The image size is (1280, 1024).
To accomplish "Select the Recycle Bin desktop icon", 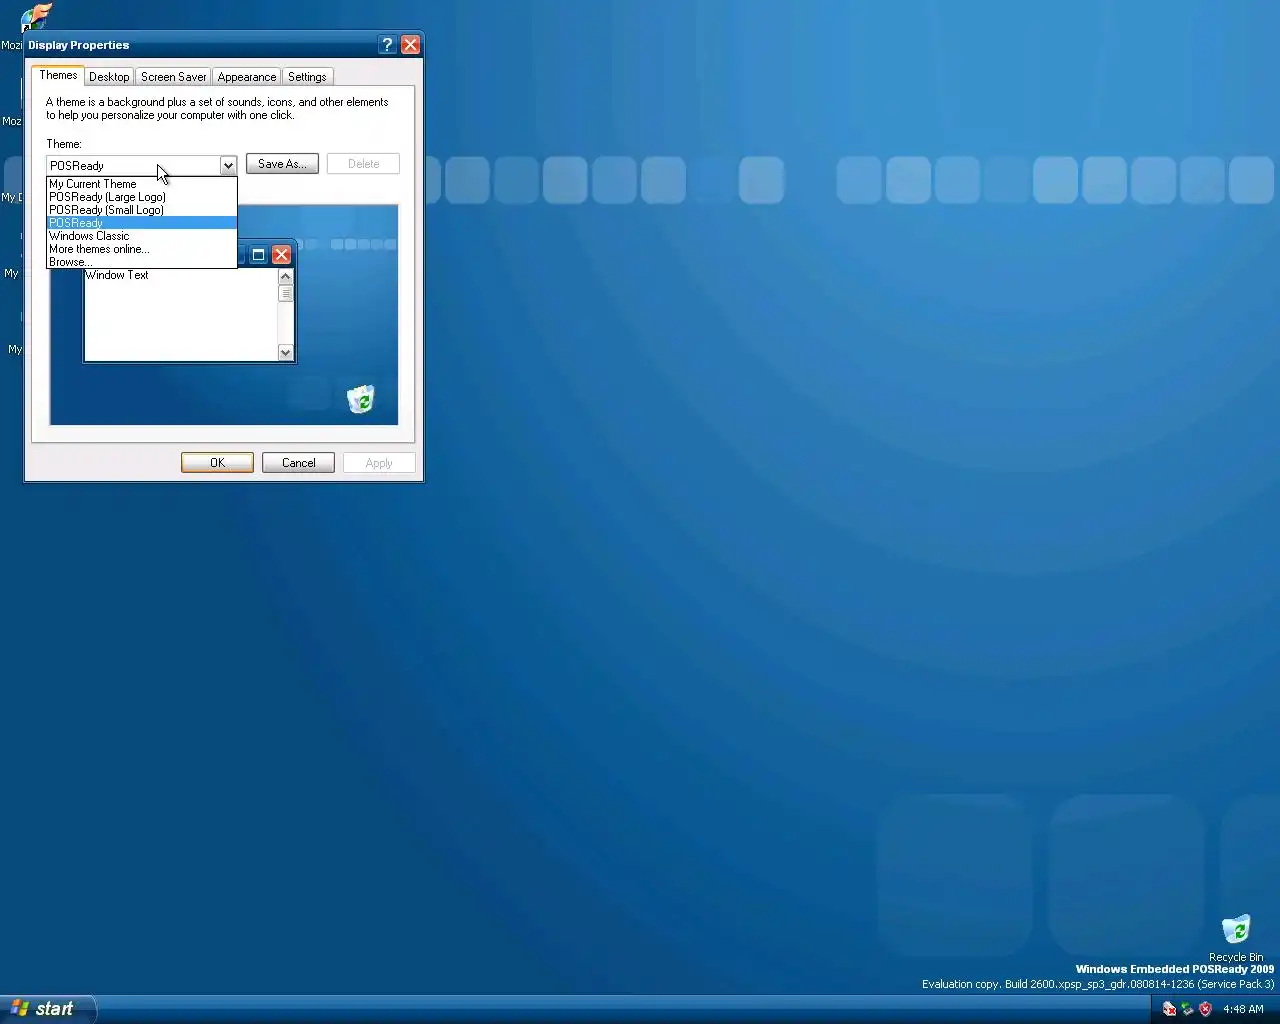I will [x=1236, y=937].
